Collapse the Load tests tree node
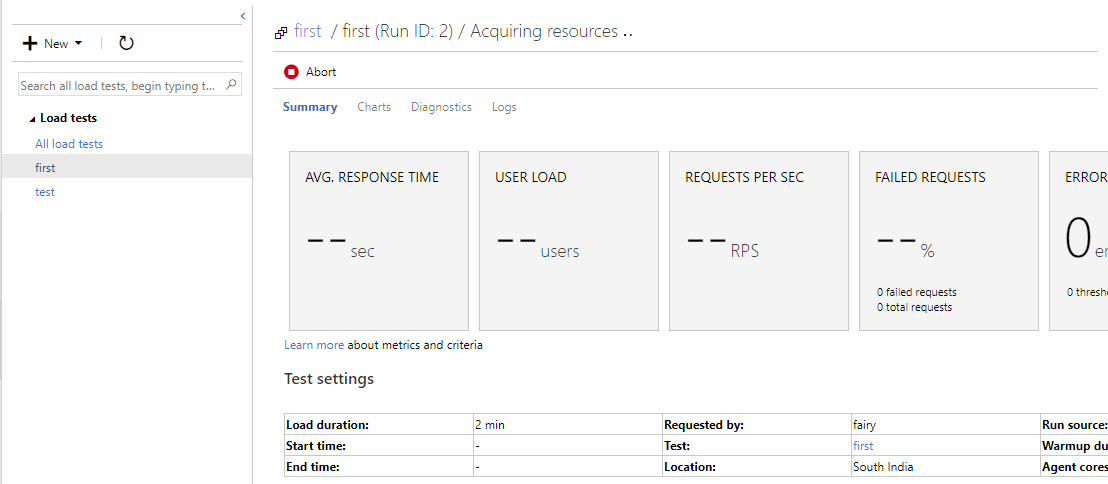This screenshot has width=1108, height=484. pyautogui.click(x=32, y=119)
